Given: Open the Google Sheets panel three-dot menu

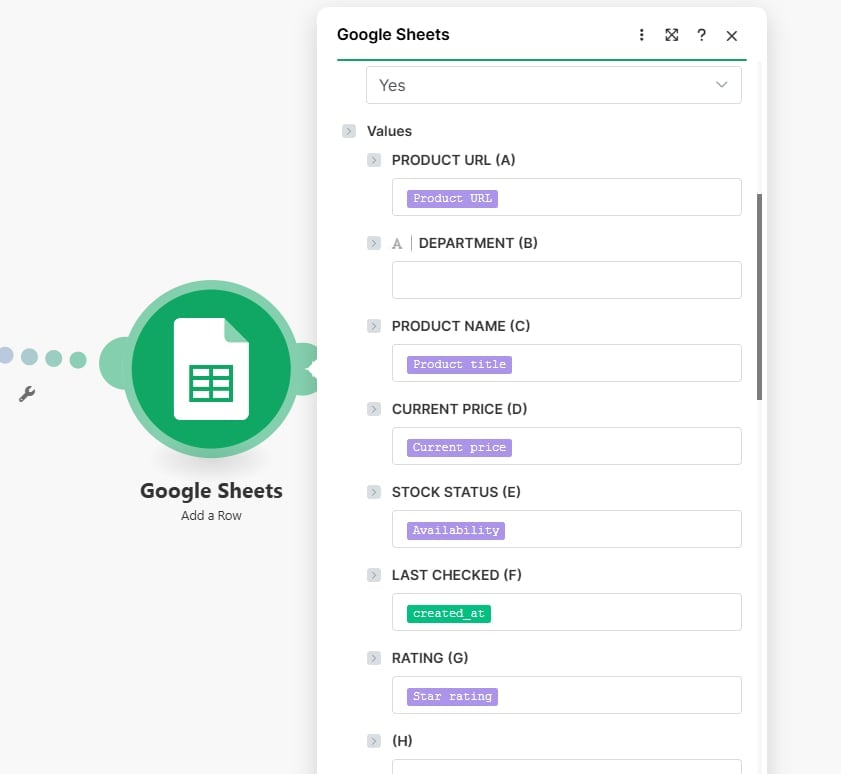Looking at the screenshot, I should pos(641,35).
